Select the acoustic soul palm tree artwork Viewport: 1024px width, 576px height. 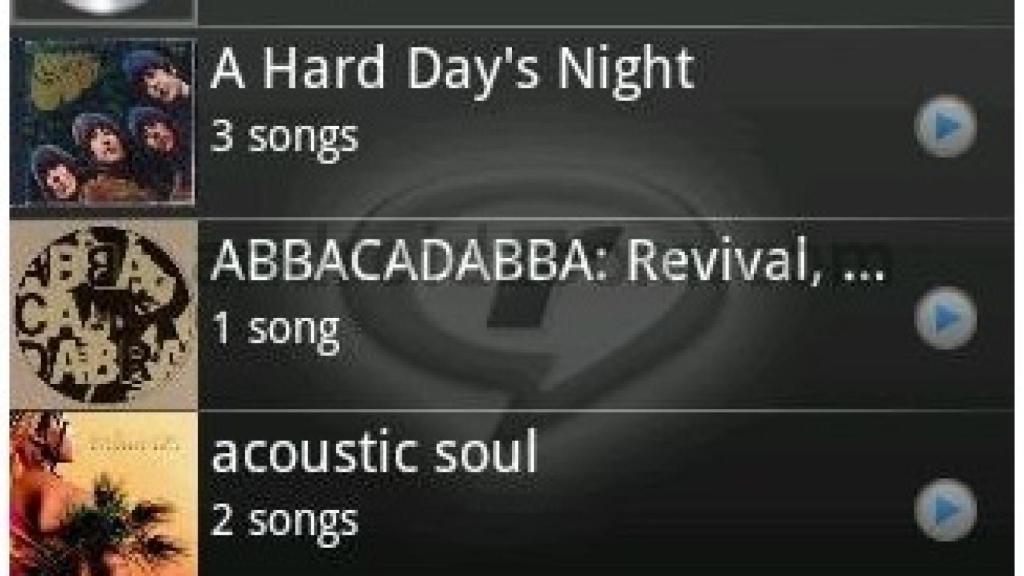click(104, 494)
